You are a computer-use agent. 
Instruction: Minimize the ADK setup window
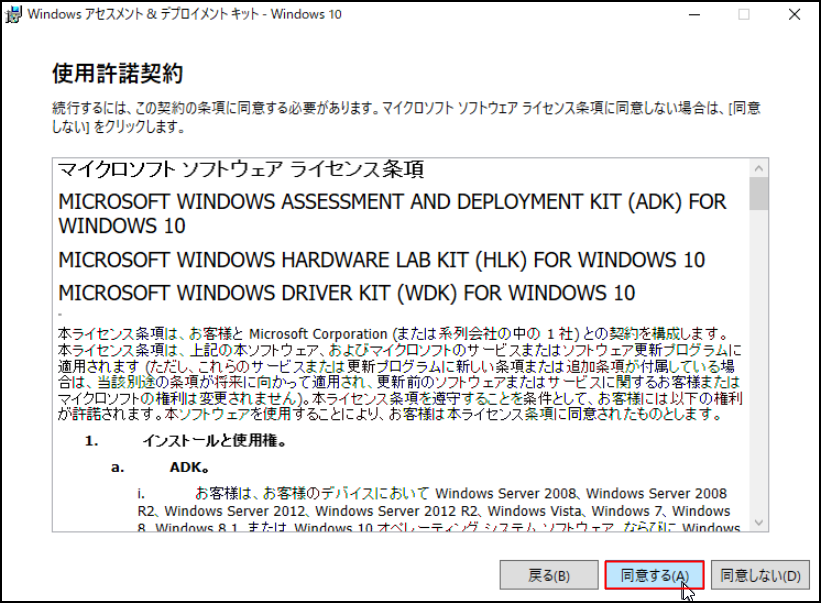tap(694, 14)
